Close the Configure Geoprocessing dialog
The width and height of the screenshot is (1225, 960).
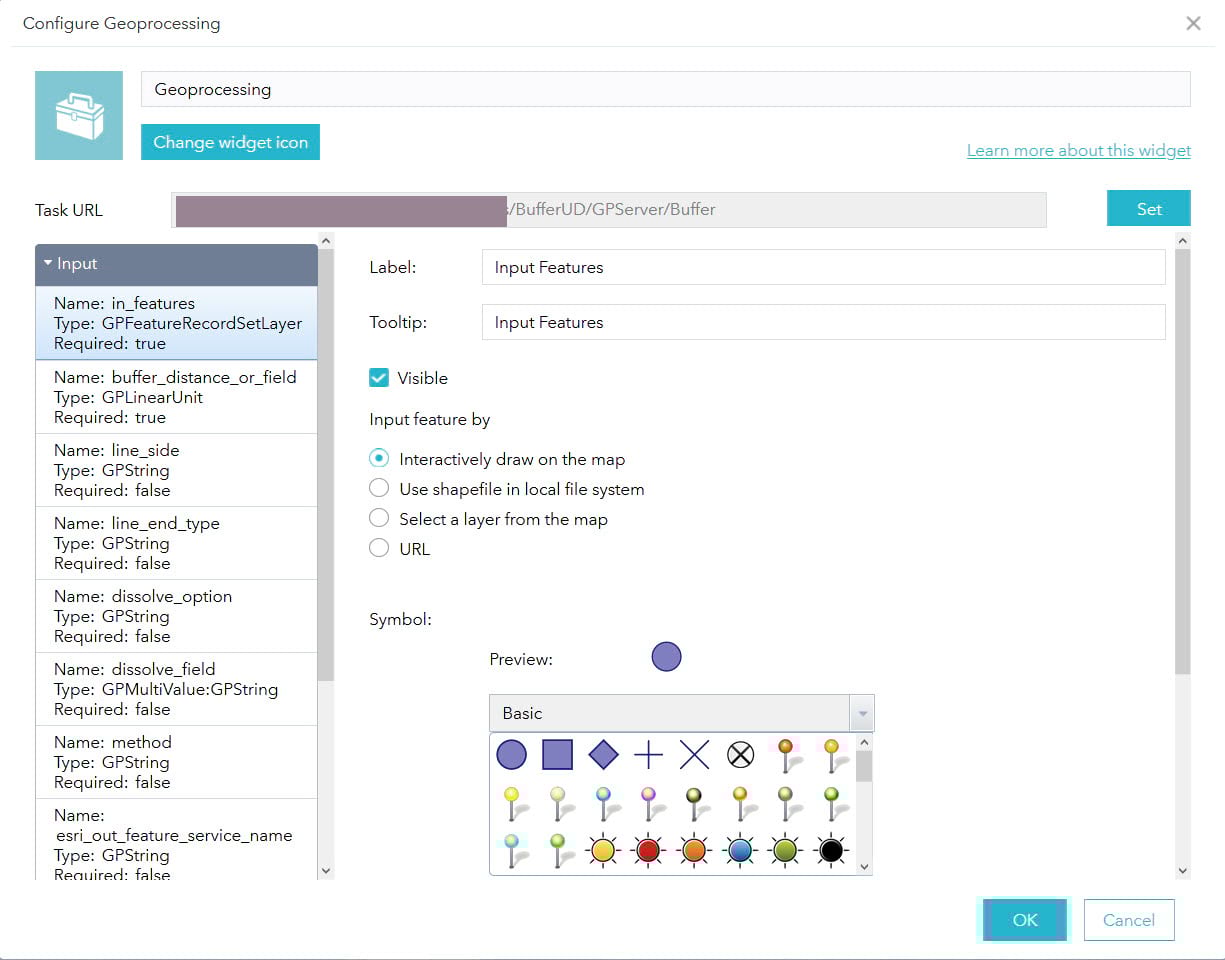[1193, 23]
